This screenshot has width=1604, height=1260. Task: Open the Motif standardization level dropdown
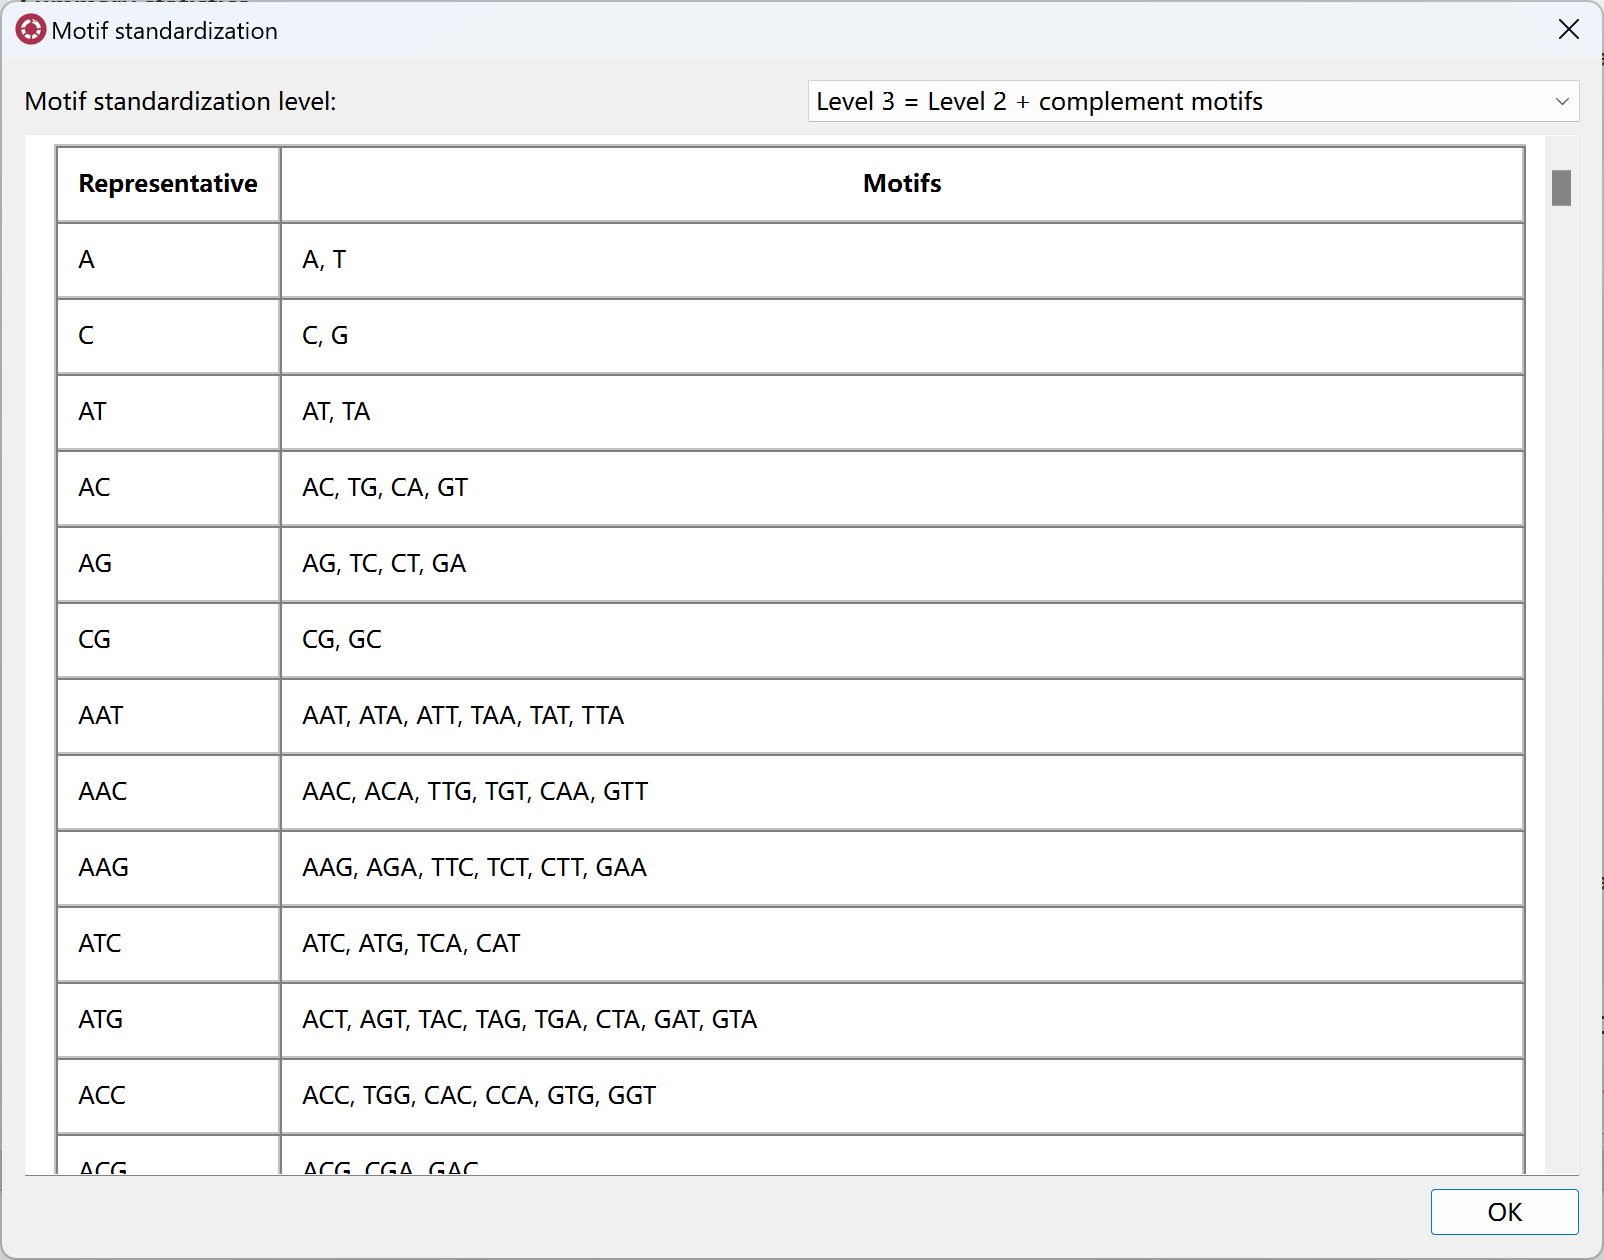coord(1193,101)
